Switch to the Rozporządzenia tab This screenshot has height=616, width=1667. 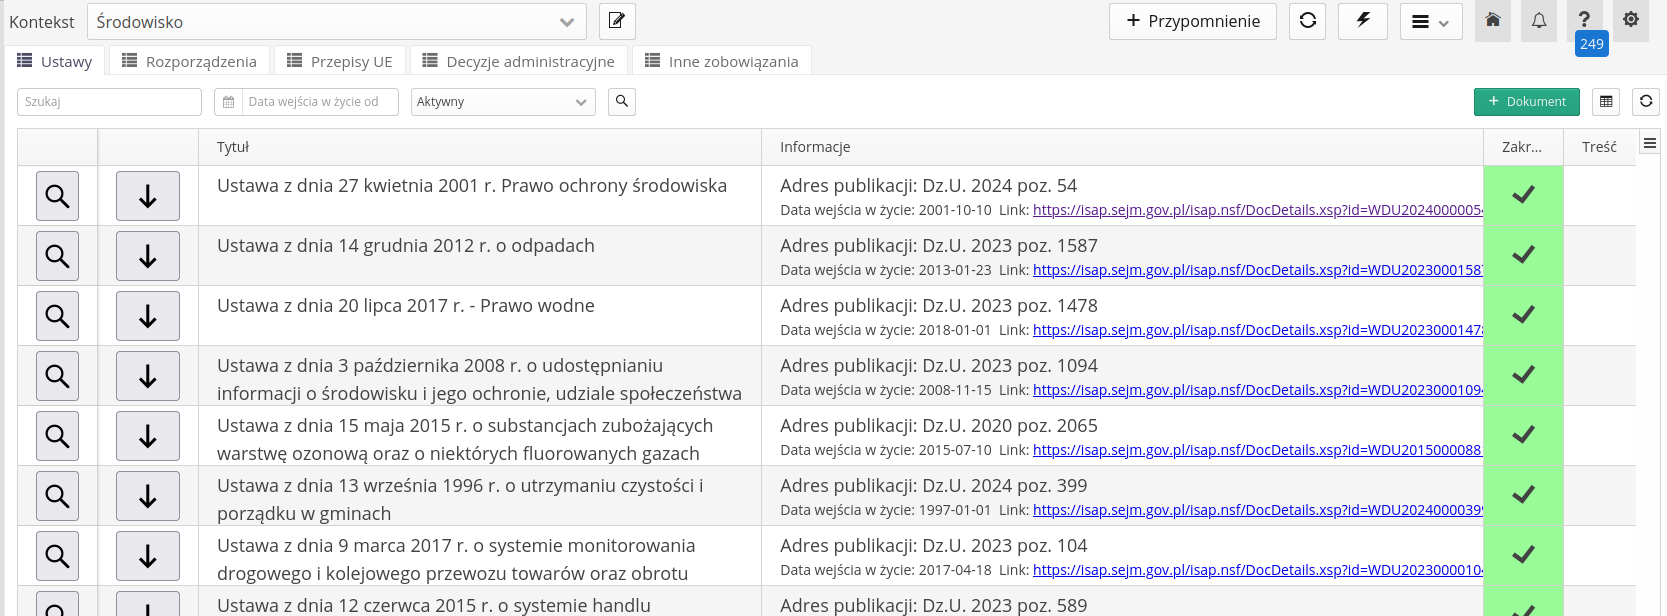point(189,61)
